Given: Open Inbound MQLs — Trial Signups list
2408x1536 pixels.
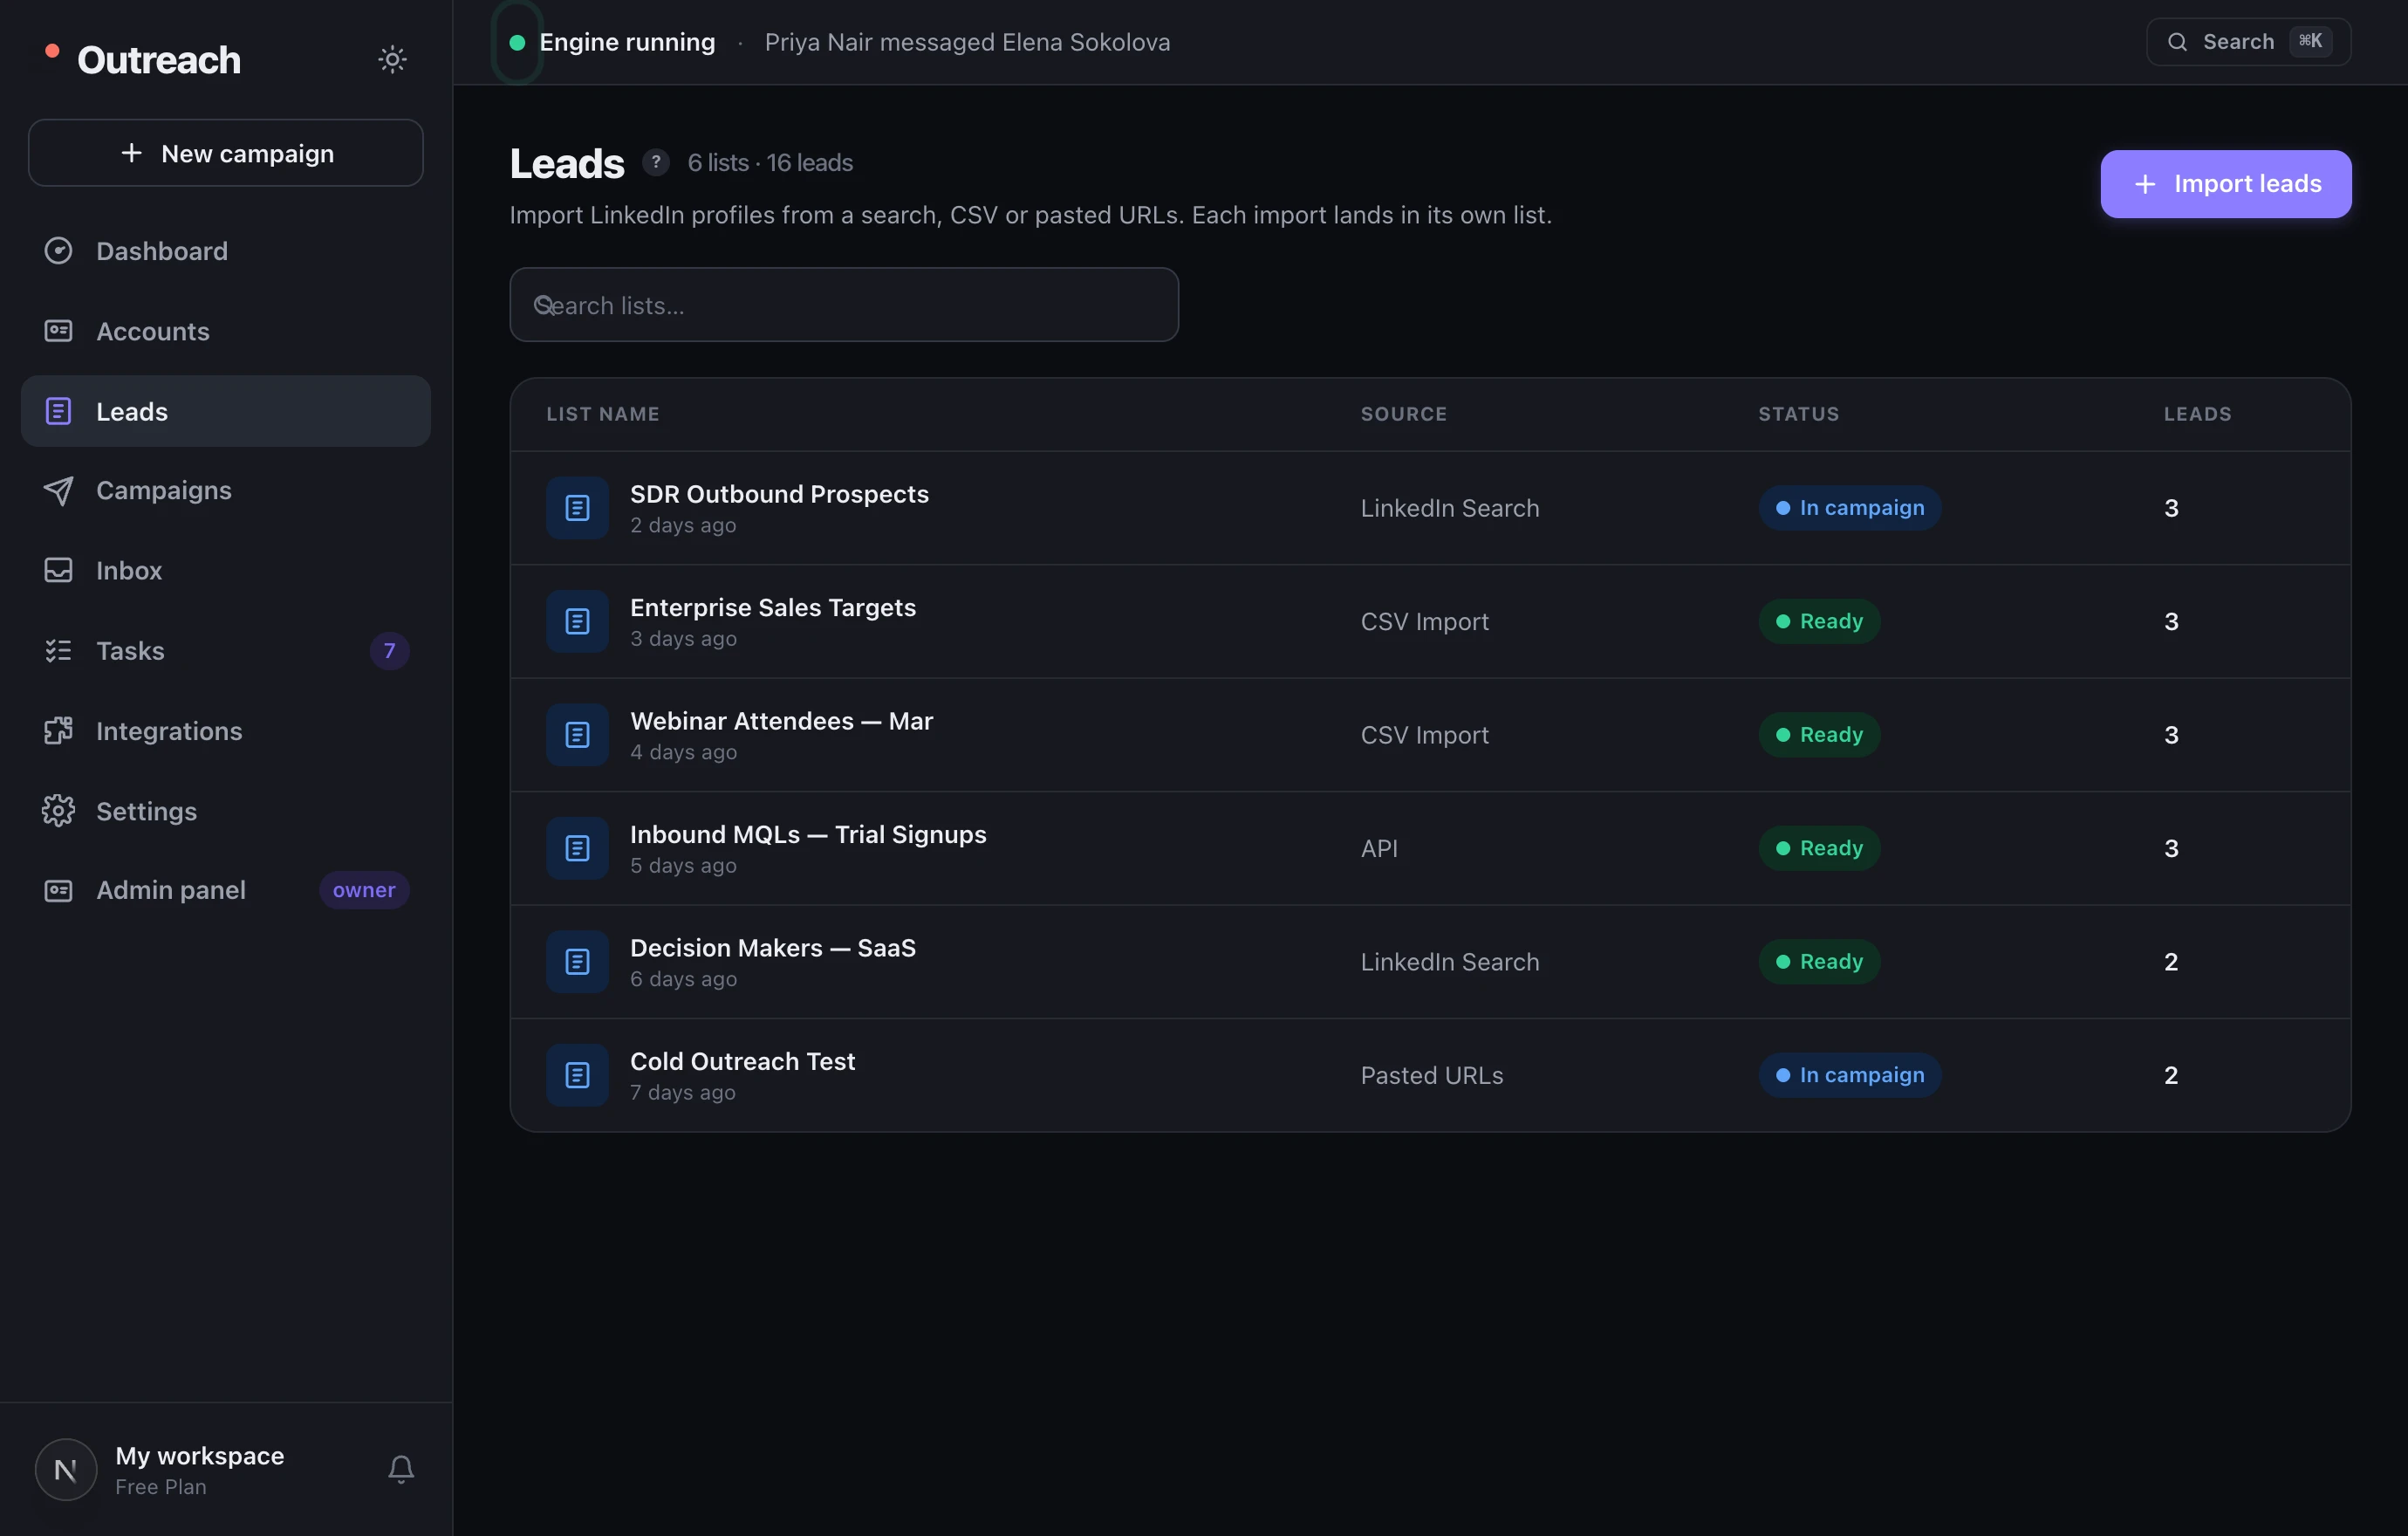Looking at the screenshot, I should 808,834.
